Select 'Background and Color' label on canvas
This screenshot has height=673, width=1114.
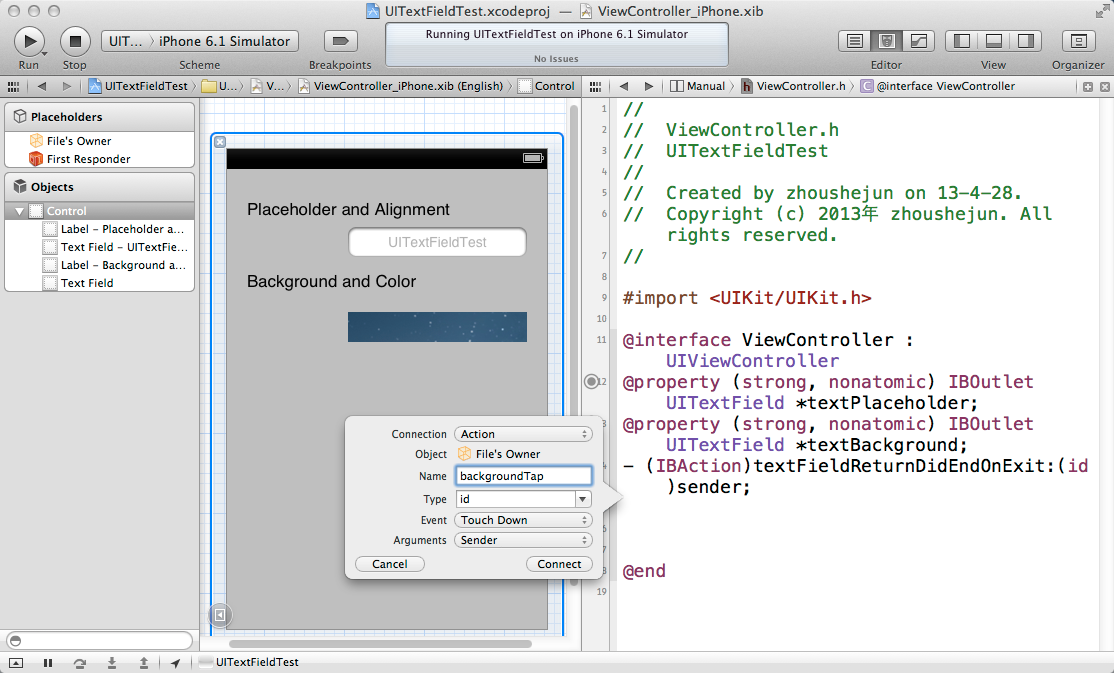[x=331, y=281]
